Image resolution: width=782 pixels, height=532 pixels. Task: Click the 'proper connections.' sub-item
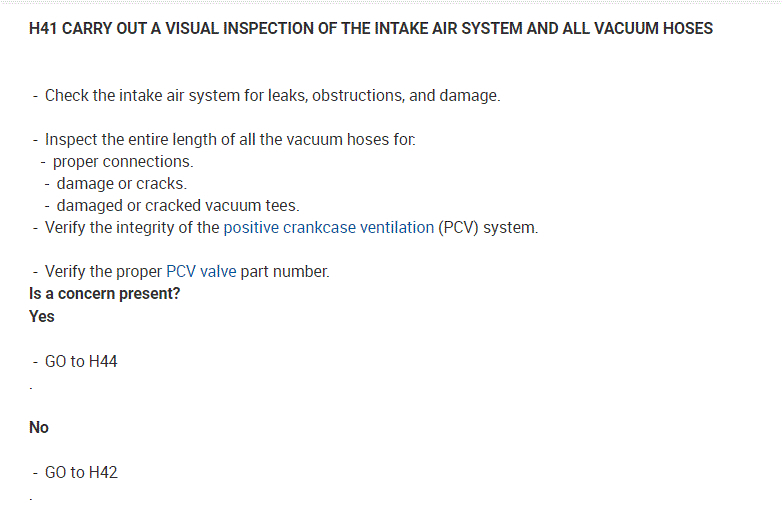coord(123,162)
